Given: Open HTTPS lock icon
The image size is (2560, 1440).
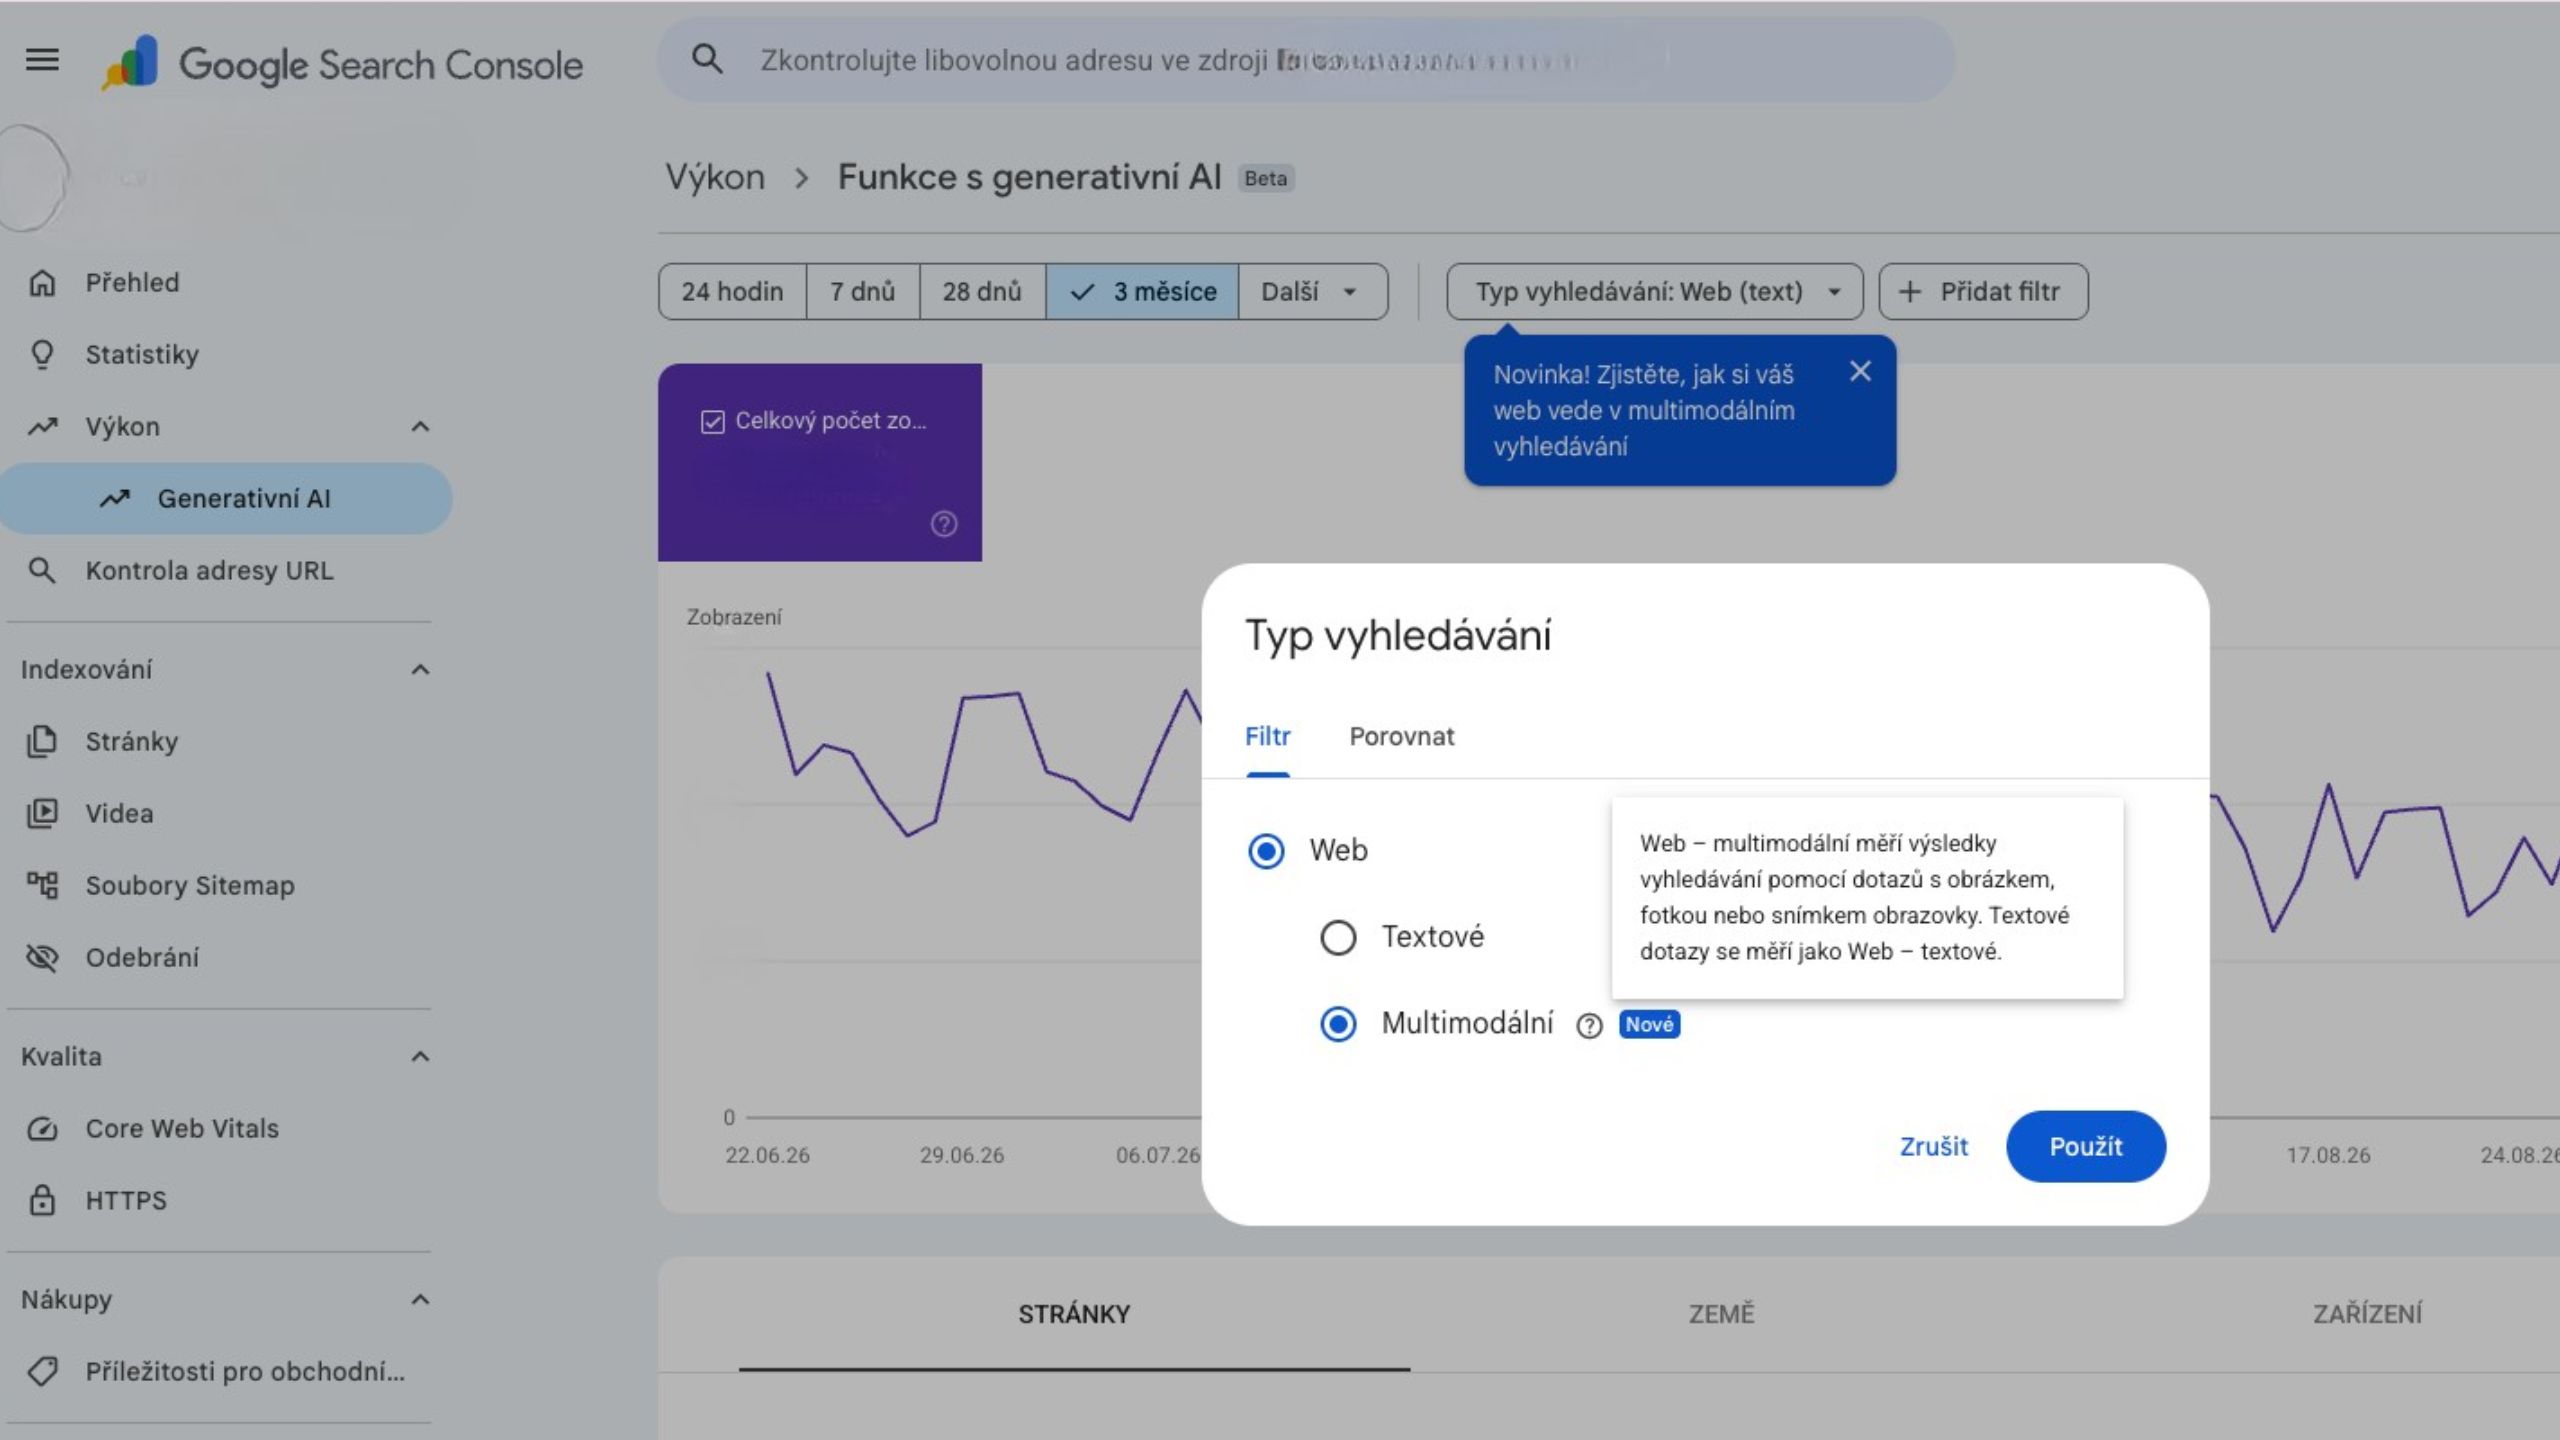Looking at the screenshot, I should tap(42, 1201).
